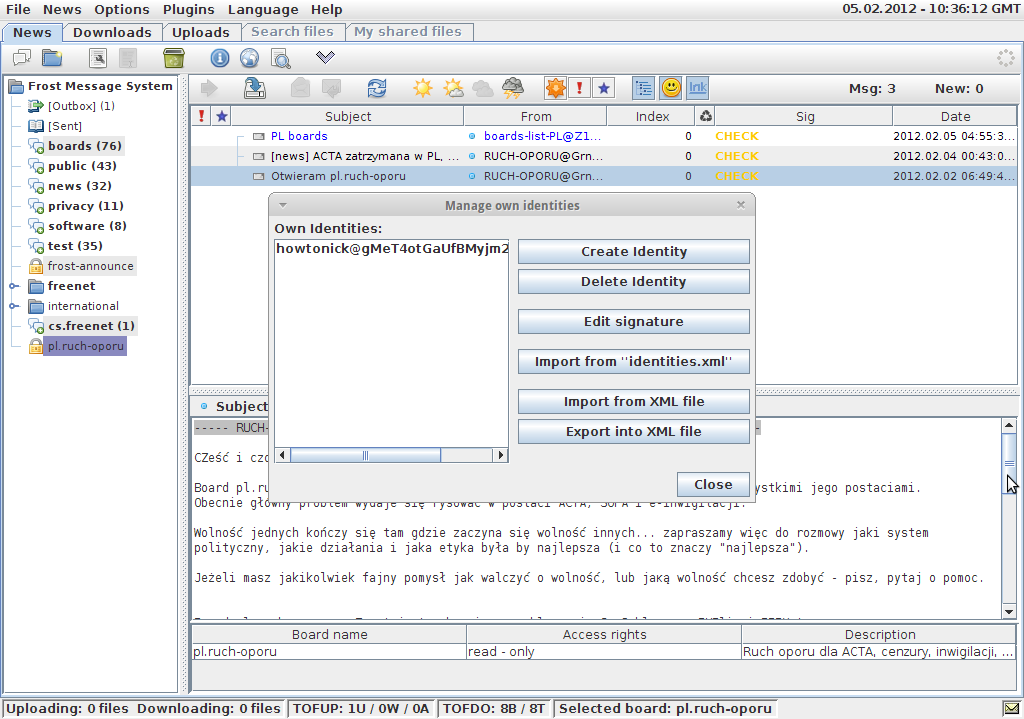
Task: Click the search messages magnifier icon
Action: pos(281,58)
